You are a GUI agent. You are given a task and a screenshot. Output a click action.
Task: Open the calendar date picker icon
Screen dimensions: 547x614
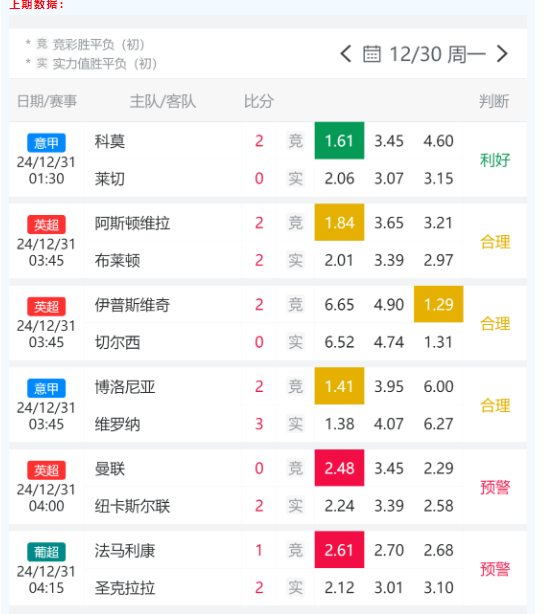point(372,54)
